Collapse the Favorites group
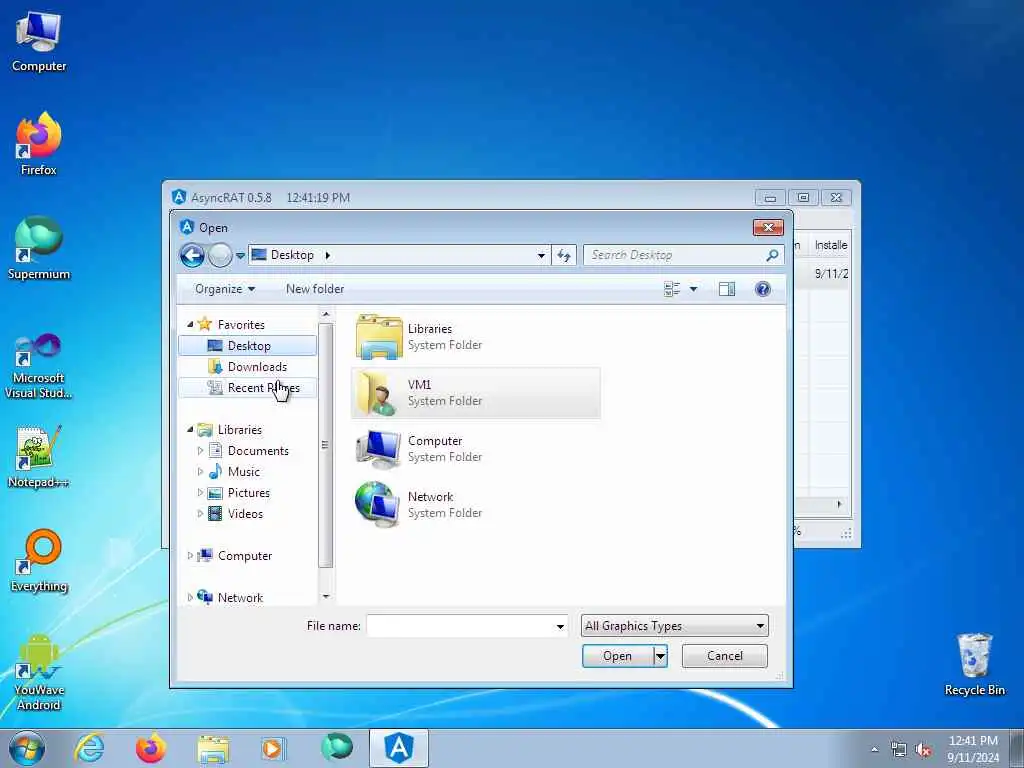Screen dimensions: 1024x768 tap(190, 325)
